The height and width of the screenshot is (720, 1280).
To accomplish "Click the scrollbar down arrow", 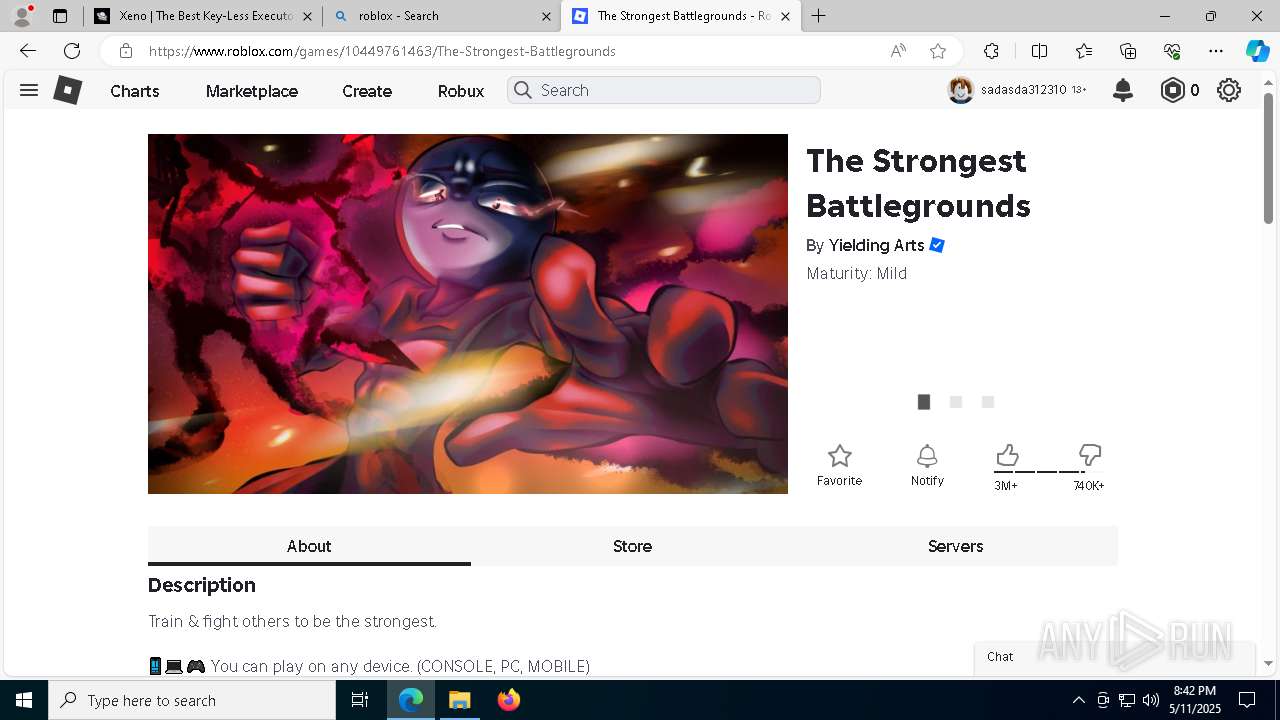I will tap(1268, 663).
